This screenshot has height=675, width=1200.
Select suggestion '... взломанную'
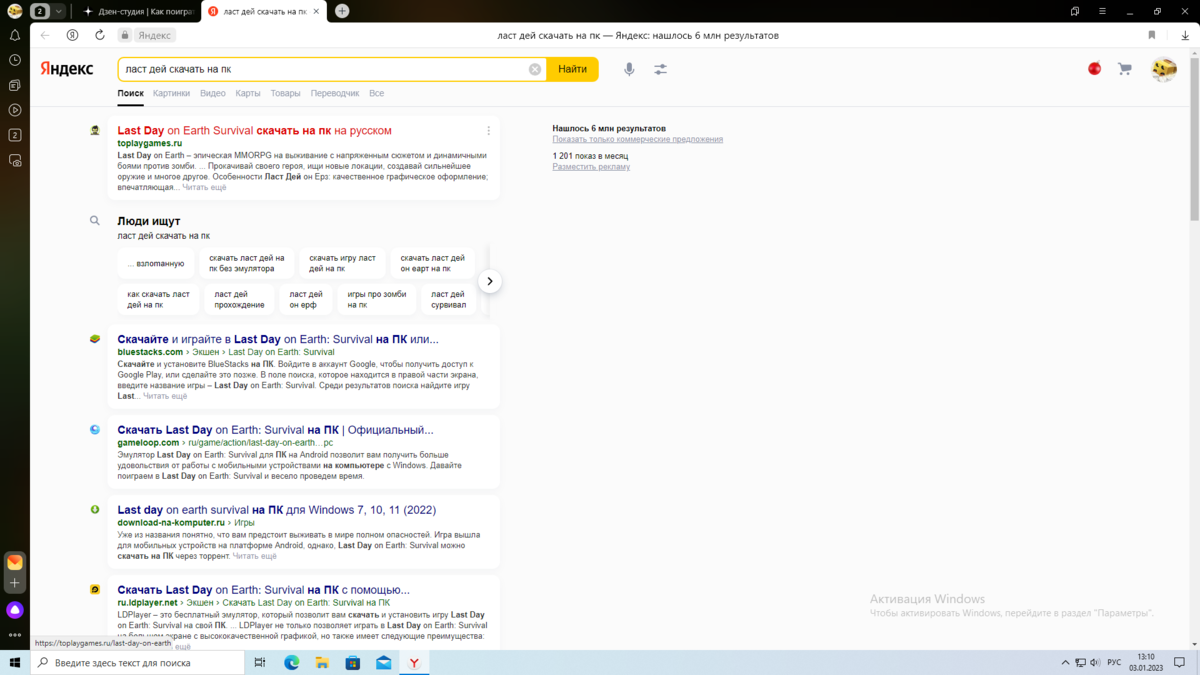[155, 263]
